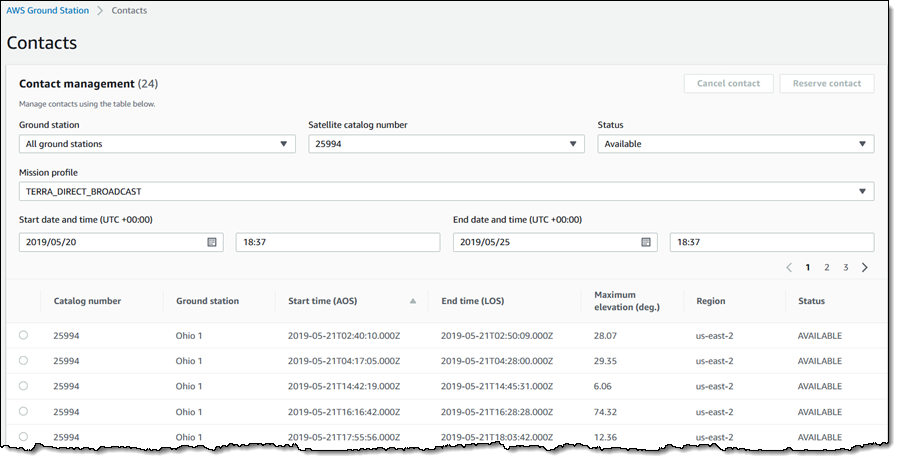This screenshot has height=461, width=900.
Task: Click the Reserve contact button
Action: pyautogui.click(x=826, y=84)
